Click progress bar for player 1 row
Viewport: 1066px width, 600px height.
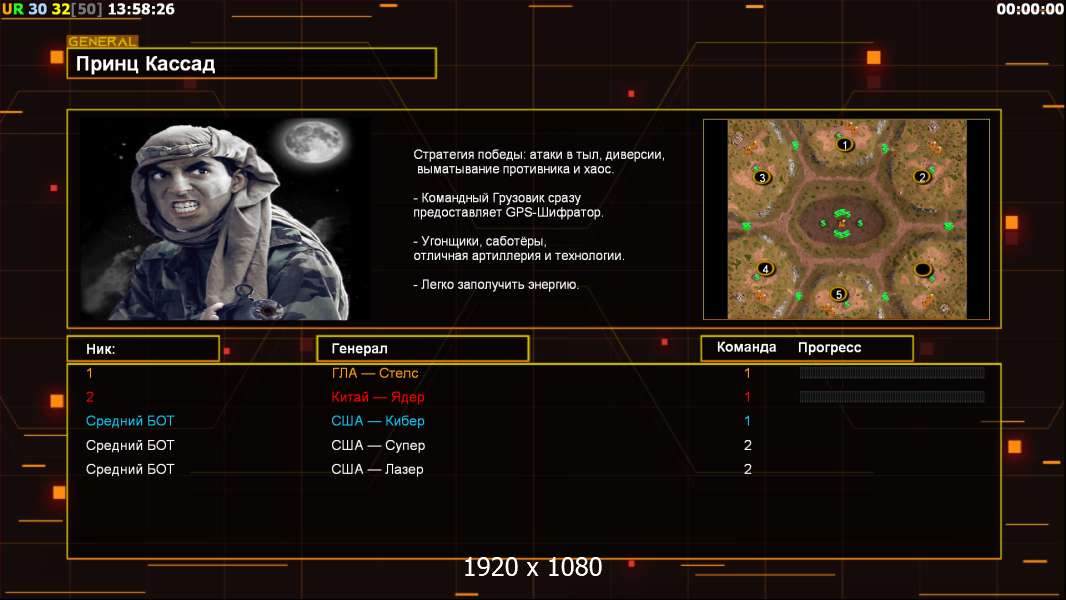(x=892, y=372)
